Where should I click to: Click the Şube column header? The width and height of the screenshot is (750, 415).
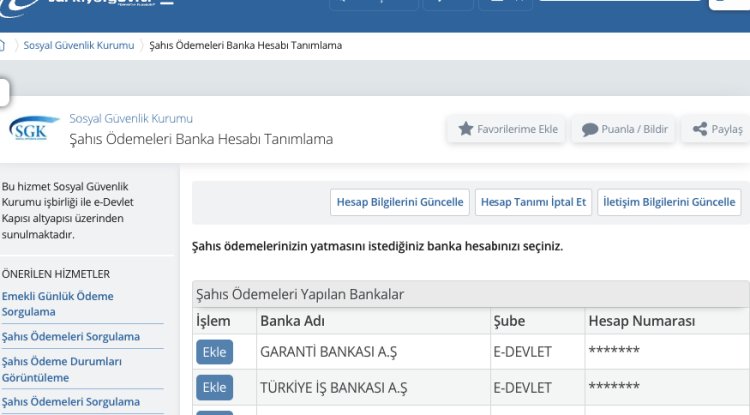point(537,321)
